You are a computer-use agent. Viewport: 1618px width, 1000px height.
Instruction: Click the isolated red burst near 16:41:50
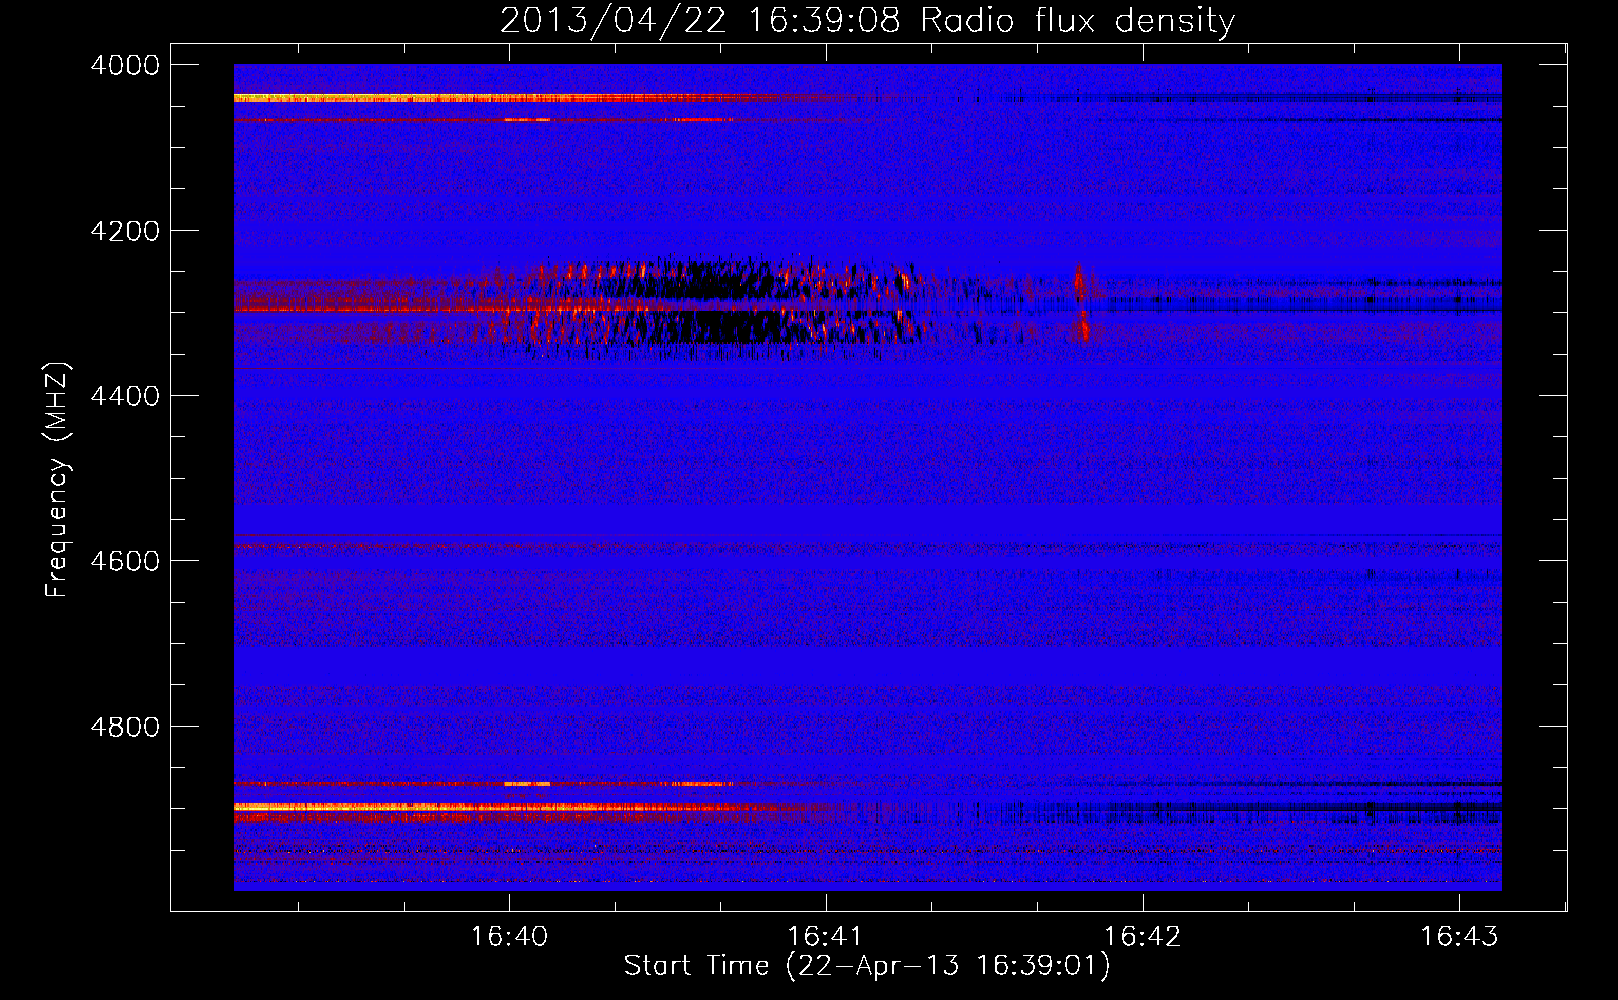(1082, 303)
